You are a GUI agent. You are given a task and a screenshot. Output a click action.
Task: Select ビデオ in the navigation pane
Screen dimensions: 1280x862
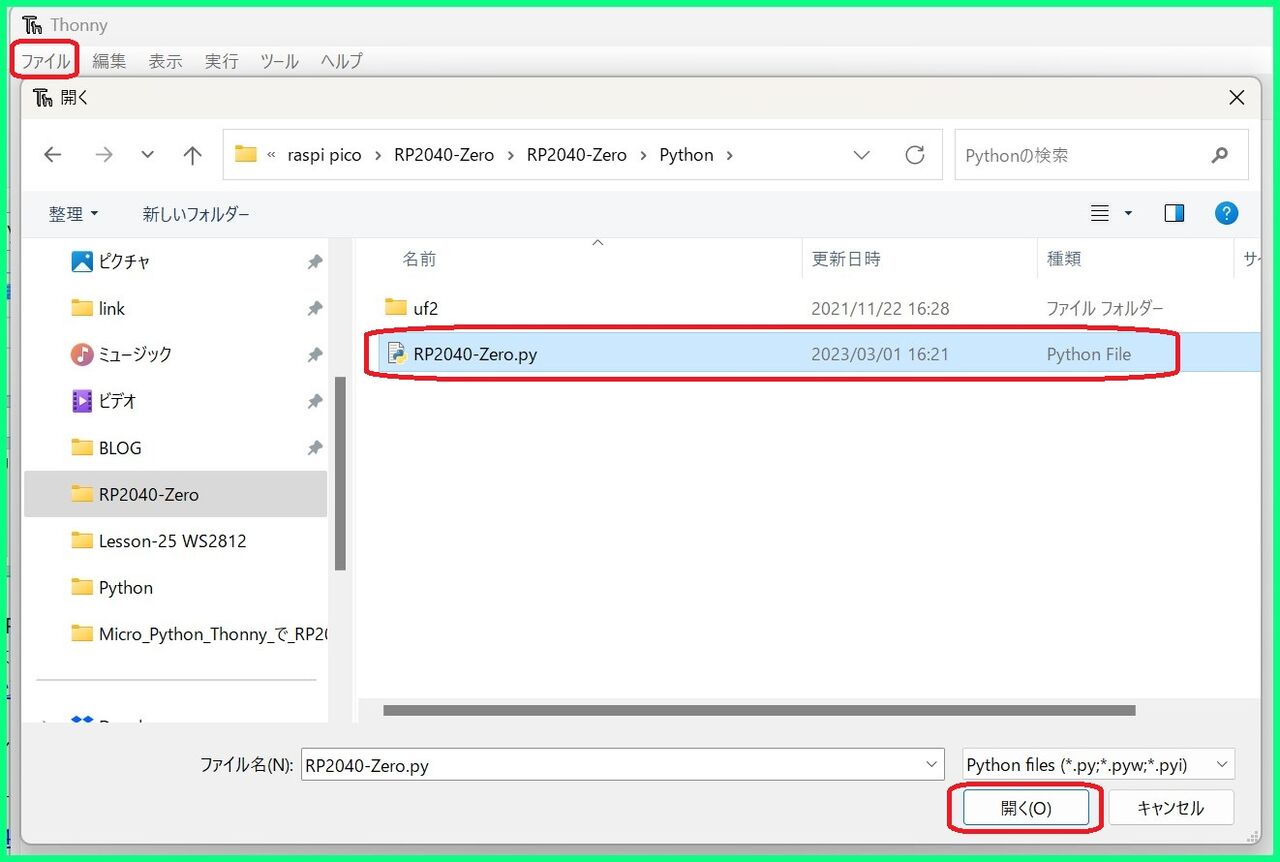[x=175, y=401]
